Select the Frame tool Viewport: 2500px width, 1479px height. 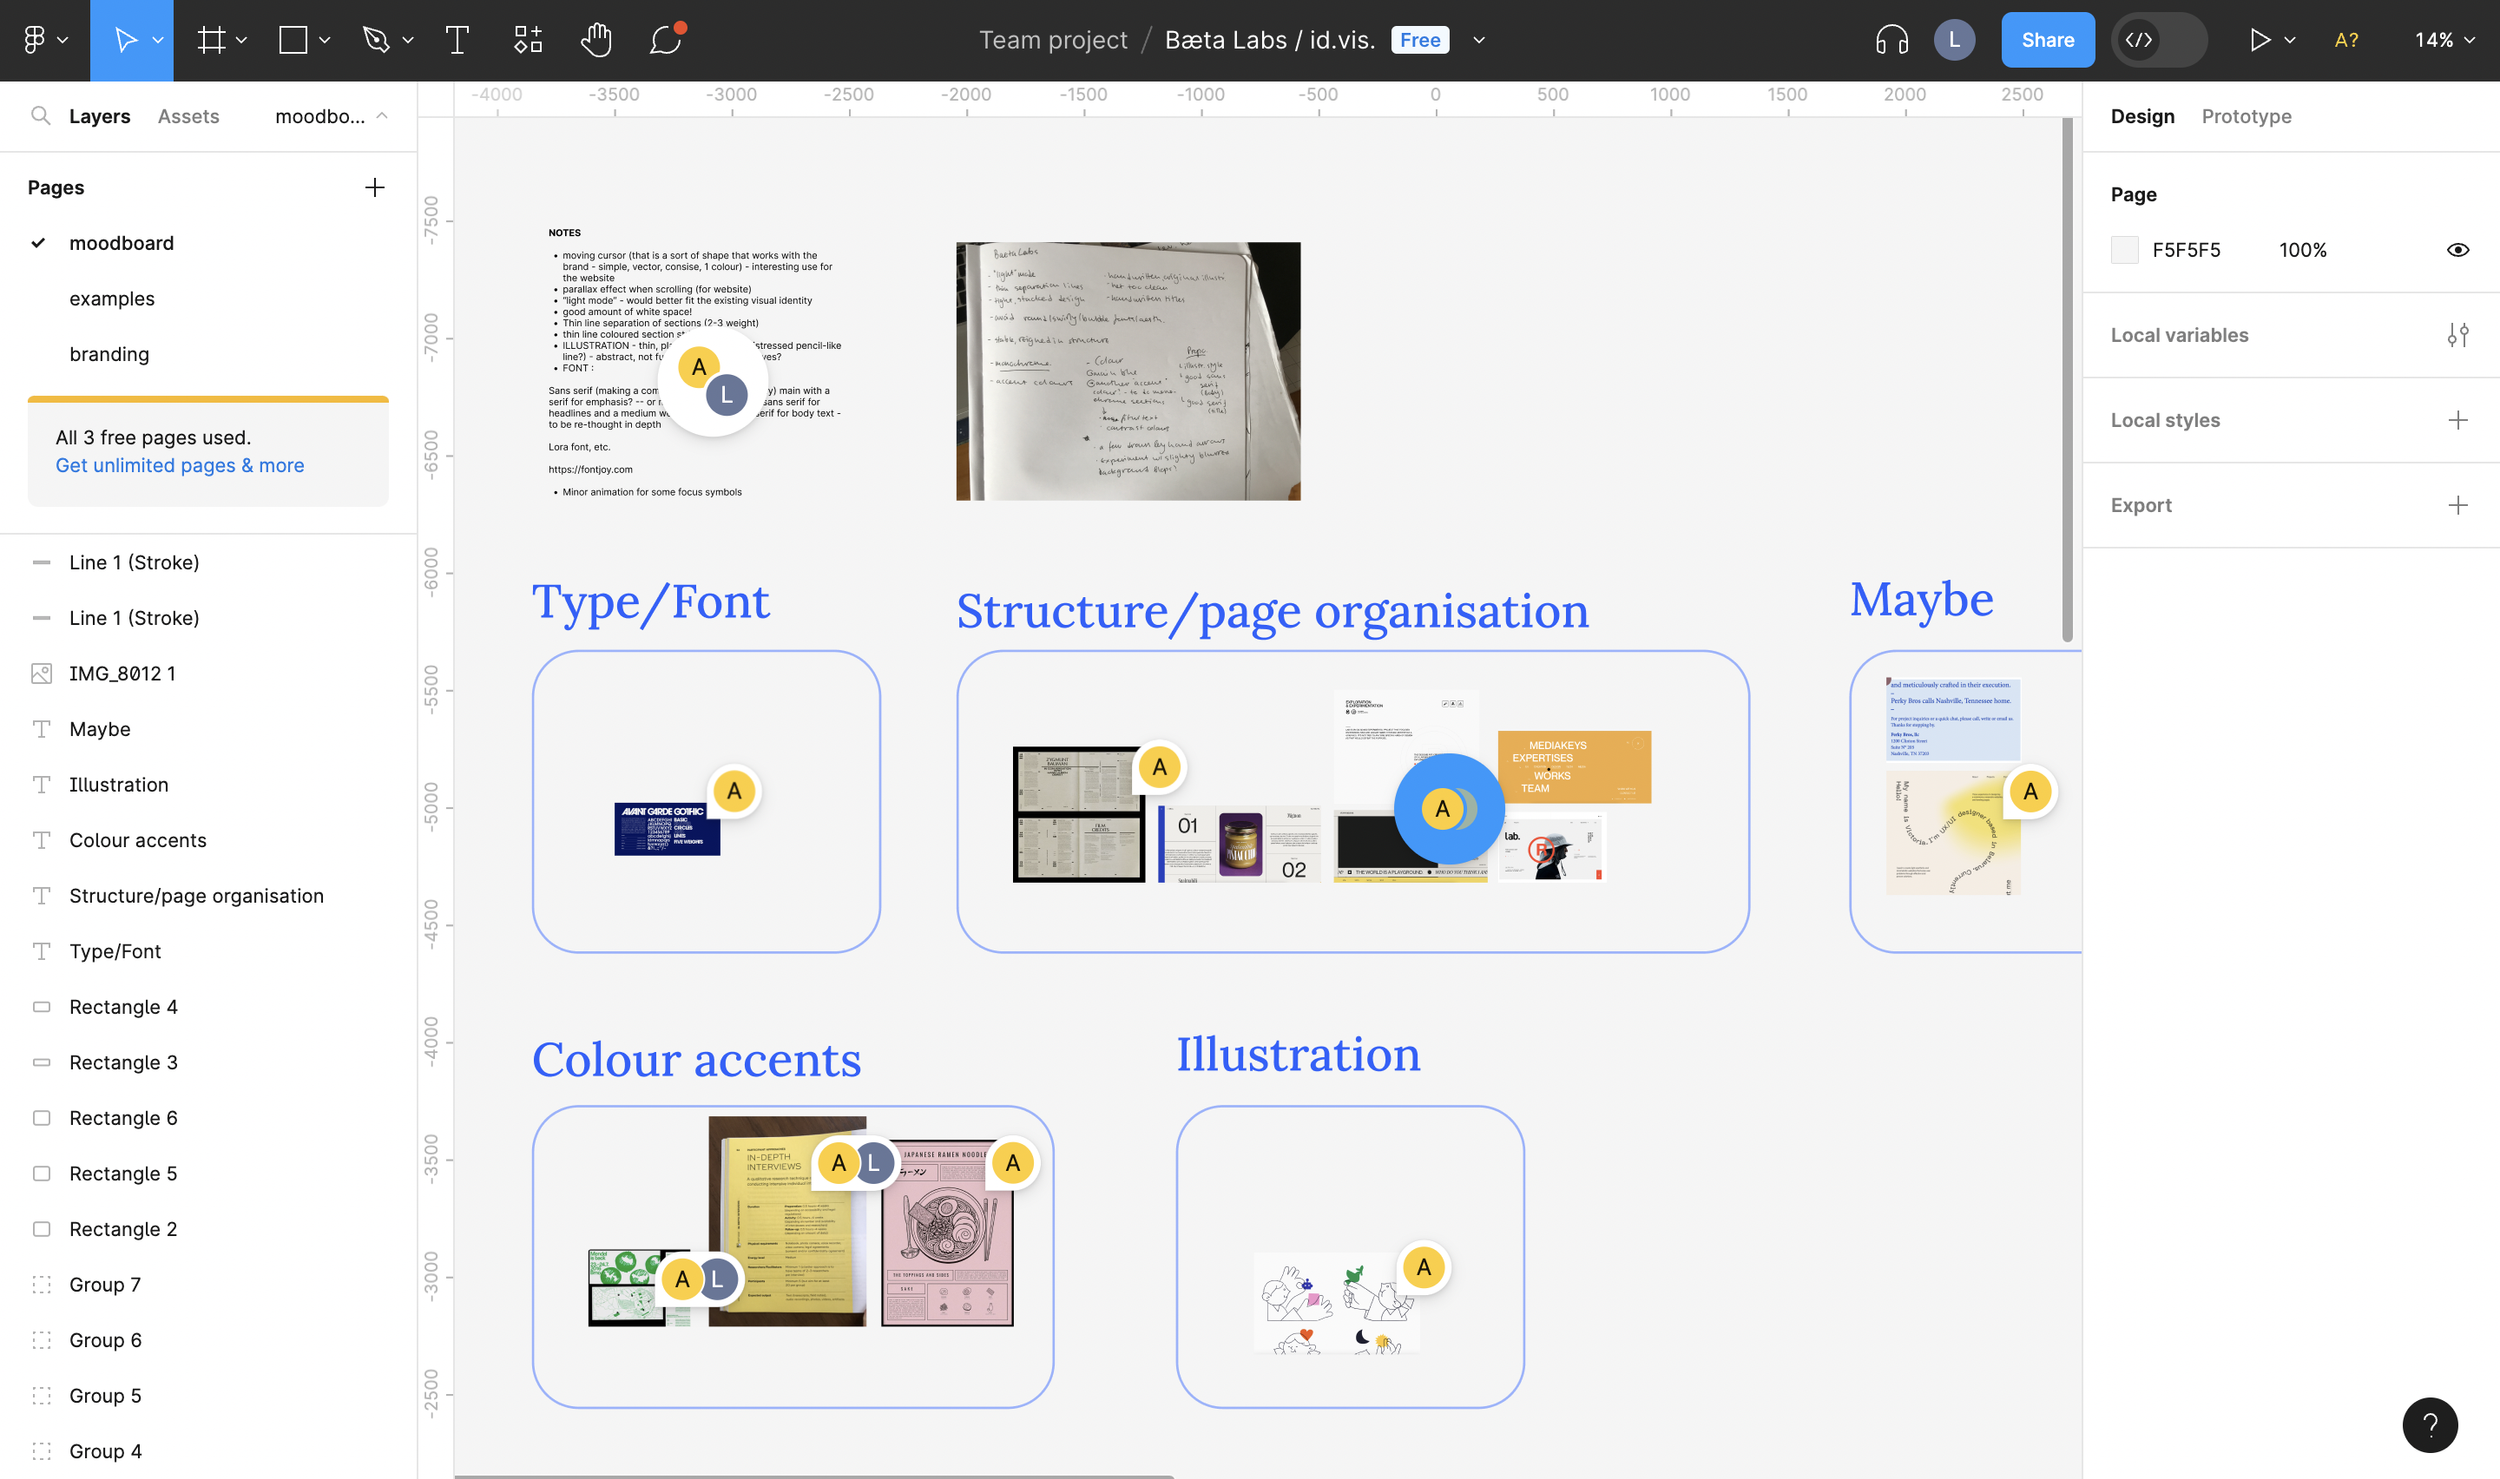pos(211,40)
